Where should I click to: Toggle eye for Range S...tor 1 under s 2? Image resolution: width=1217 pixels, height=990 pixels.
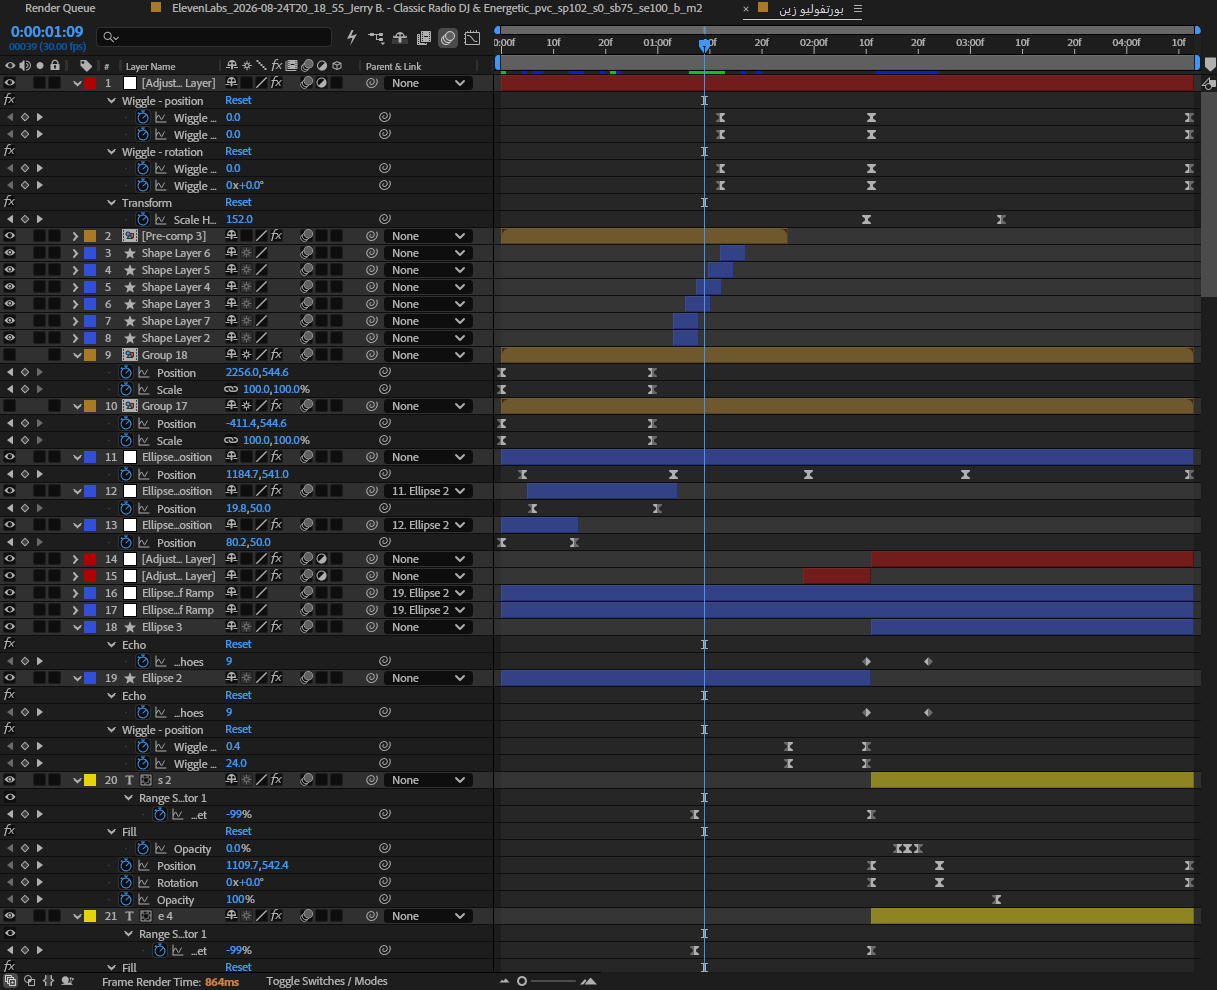click(x=10, y=797)
